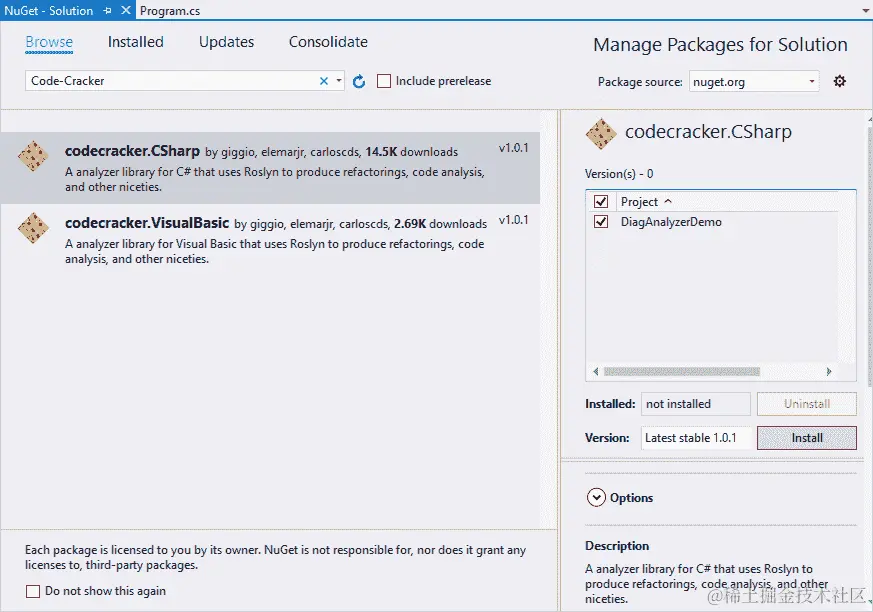Viewport: 873px width, 612px height.
Task: Refresh the package search results
Action: click(x=359, y=81)
